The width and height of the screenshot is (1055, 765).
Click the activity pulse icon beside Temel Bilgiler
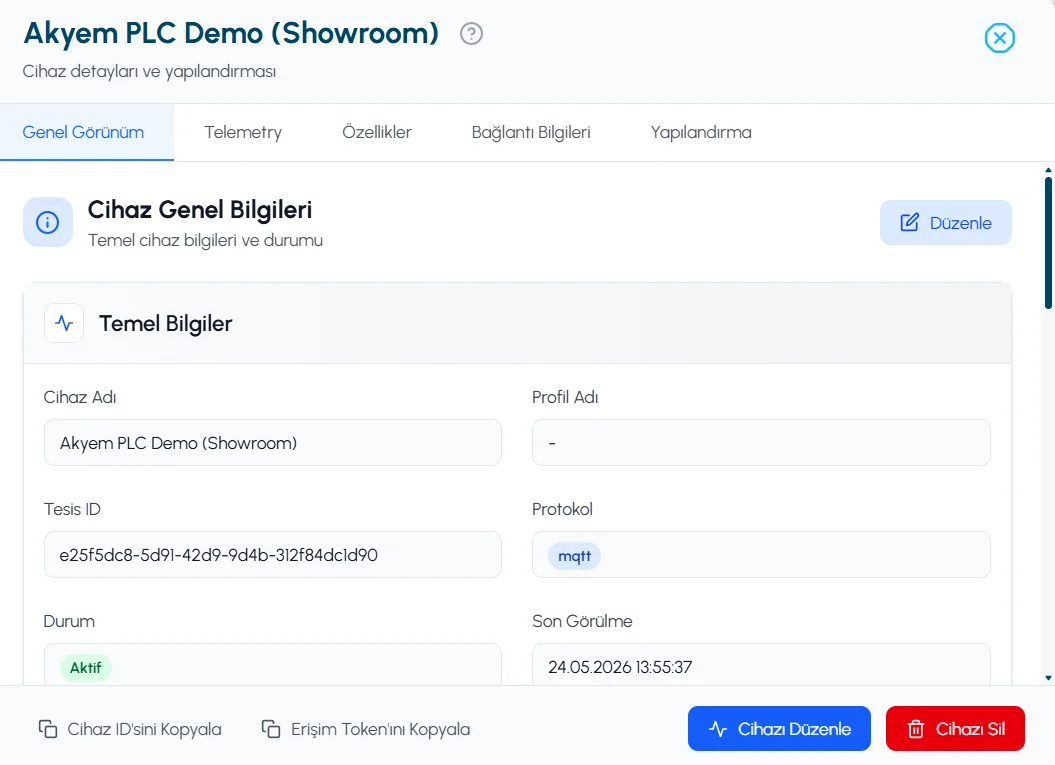(64, 323)
